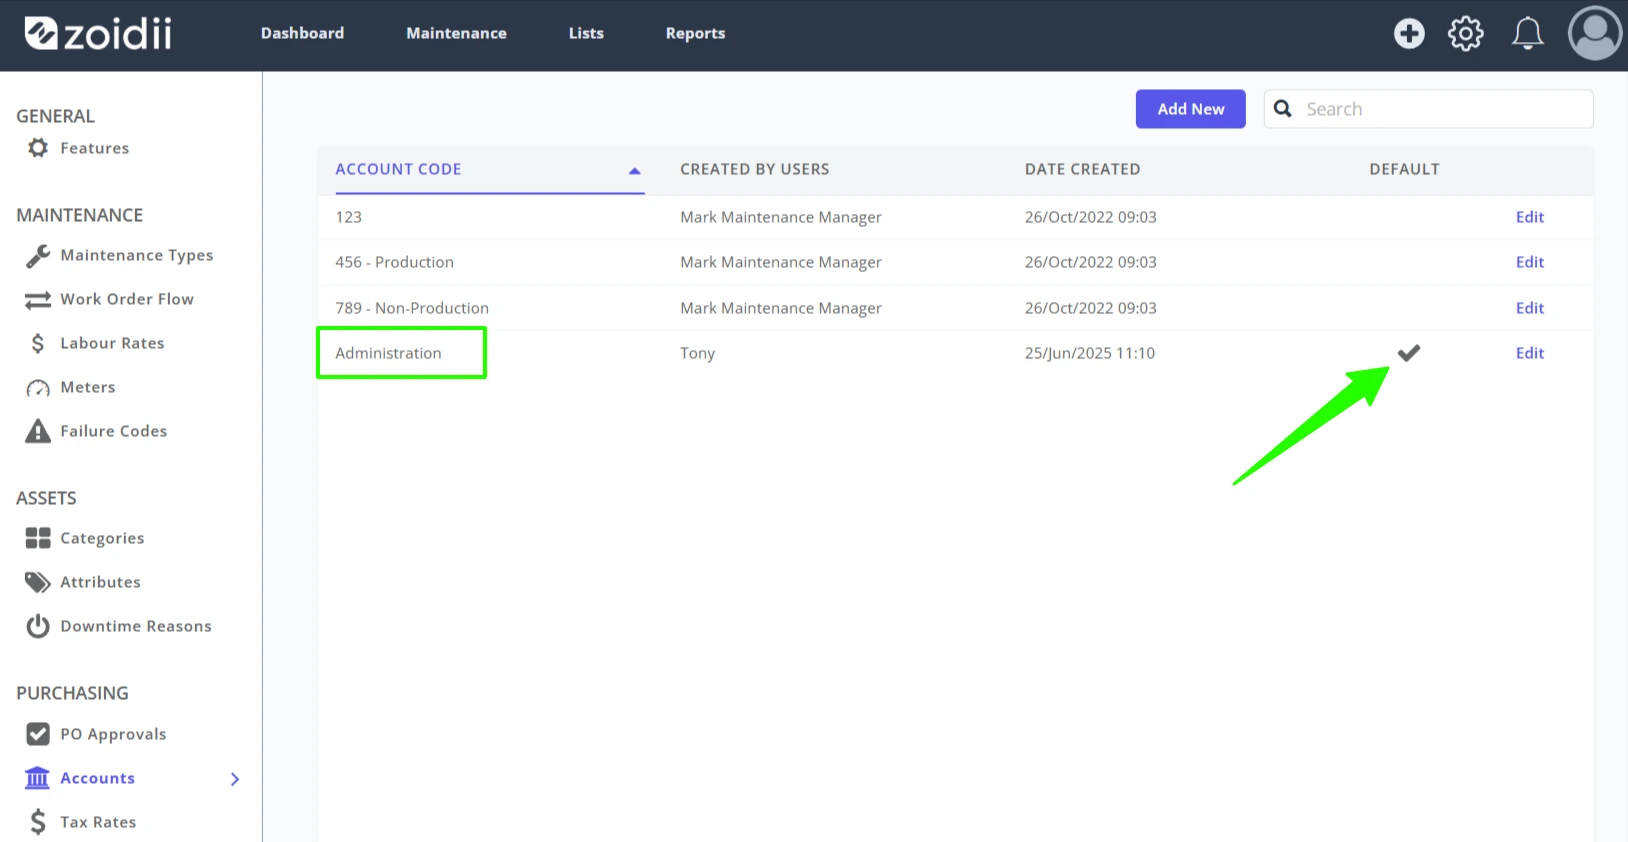This screenshot has height=842, width=1628.
Task: Open Downtime Reasons settings
Action: [136, 626]
